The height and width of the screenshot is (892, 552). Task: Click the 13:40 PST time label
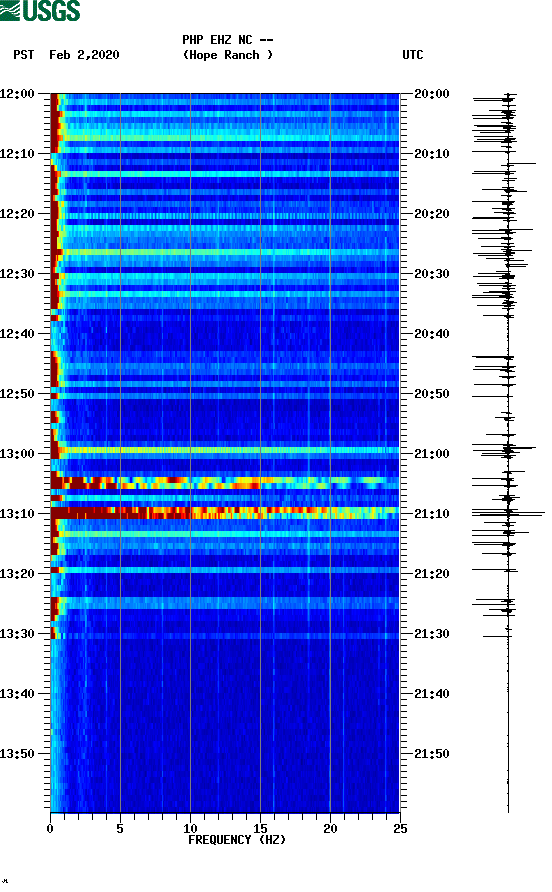(x=17, y=693)
